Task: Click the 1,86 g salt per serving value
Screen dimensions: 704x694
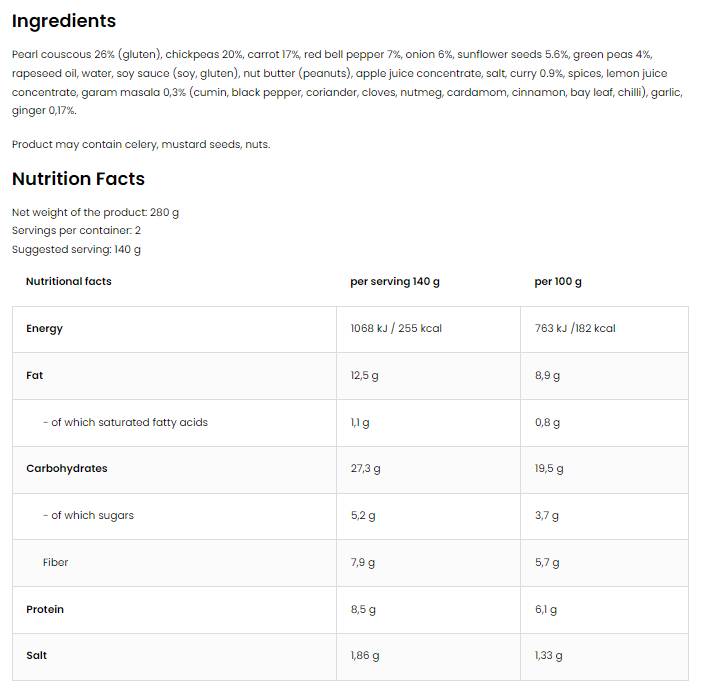Action: tap(366, 656)
